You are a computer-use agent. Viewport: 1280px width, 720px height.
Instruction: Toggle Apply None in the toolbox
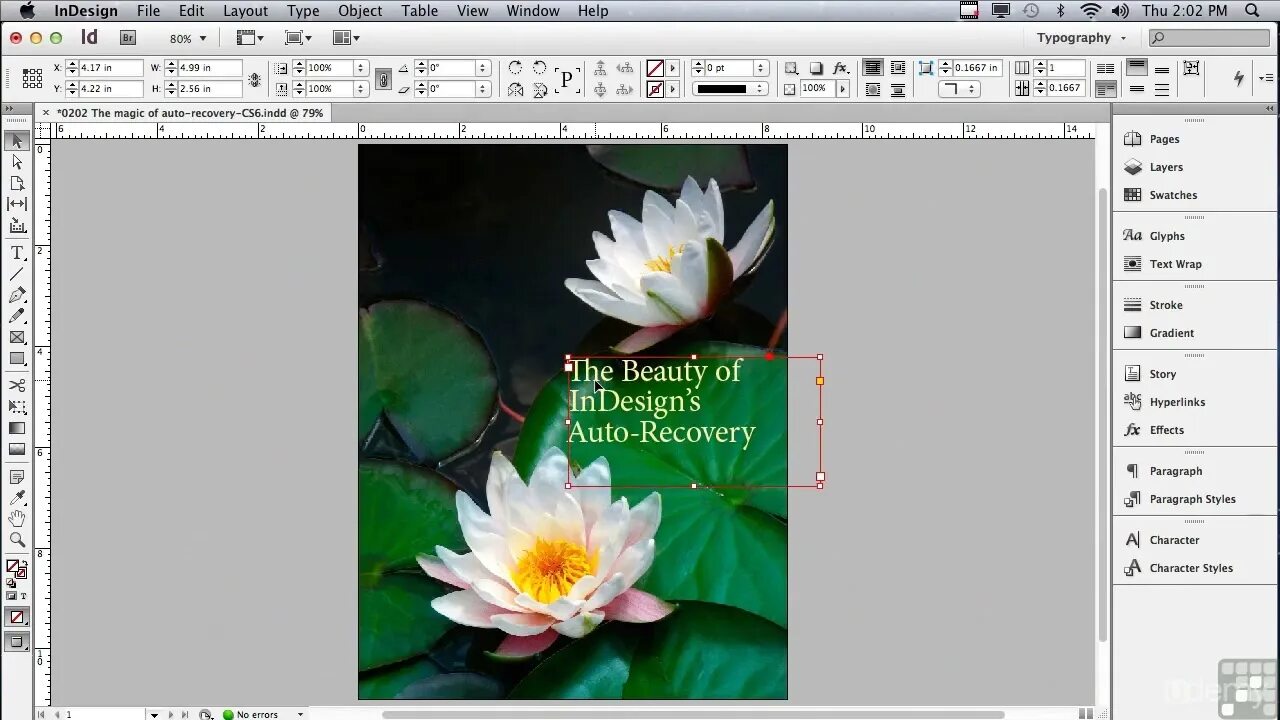(17, 617)
